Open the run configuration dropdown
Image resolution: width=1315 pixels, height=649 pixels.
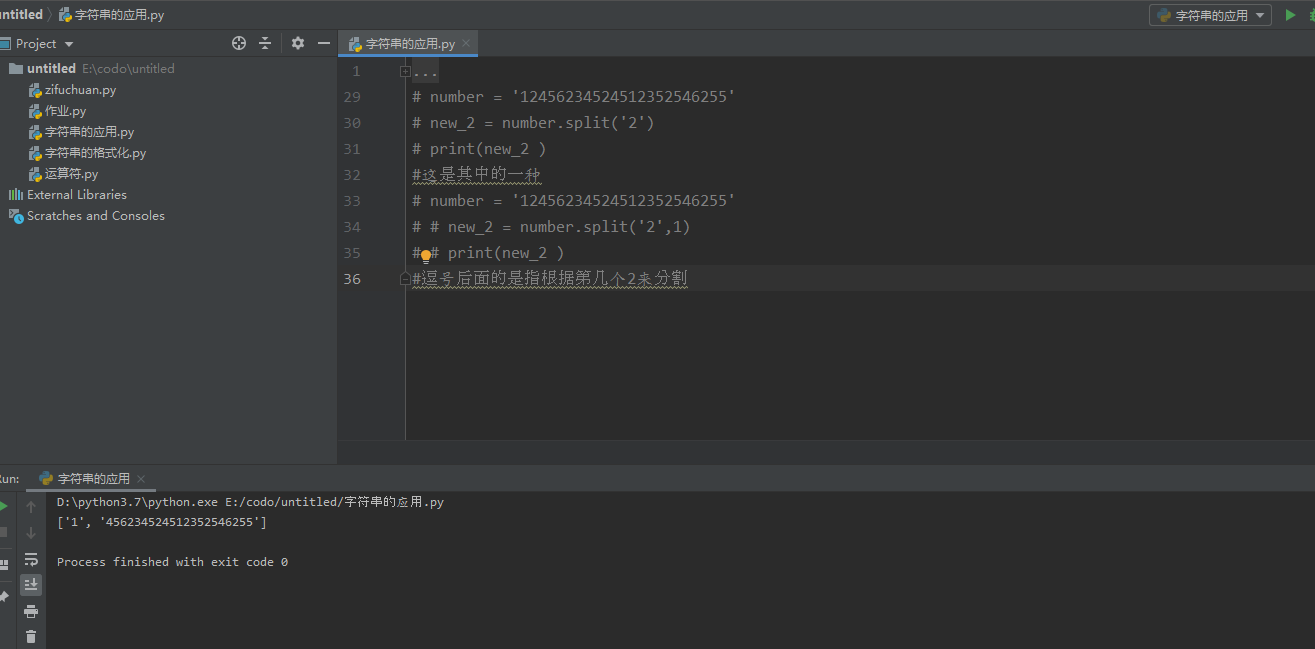click(x=1210, y=15)
